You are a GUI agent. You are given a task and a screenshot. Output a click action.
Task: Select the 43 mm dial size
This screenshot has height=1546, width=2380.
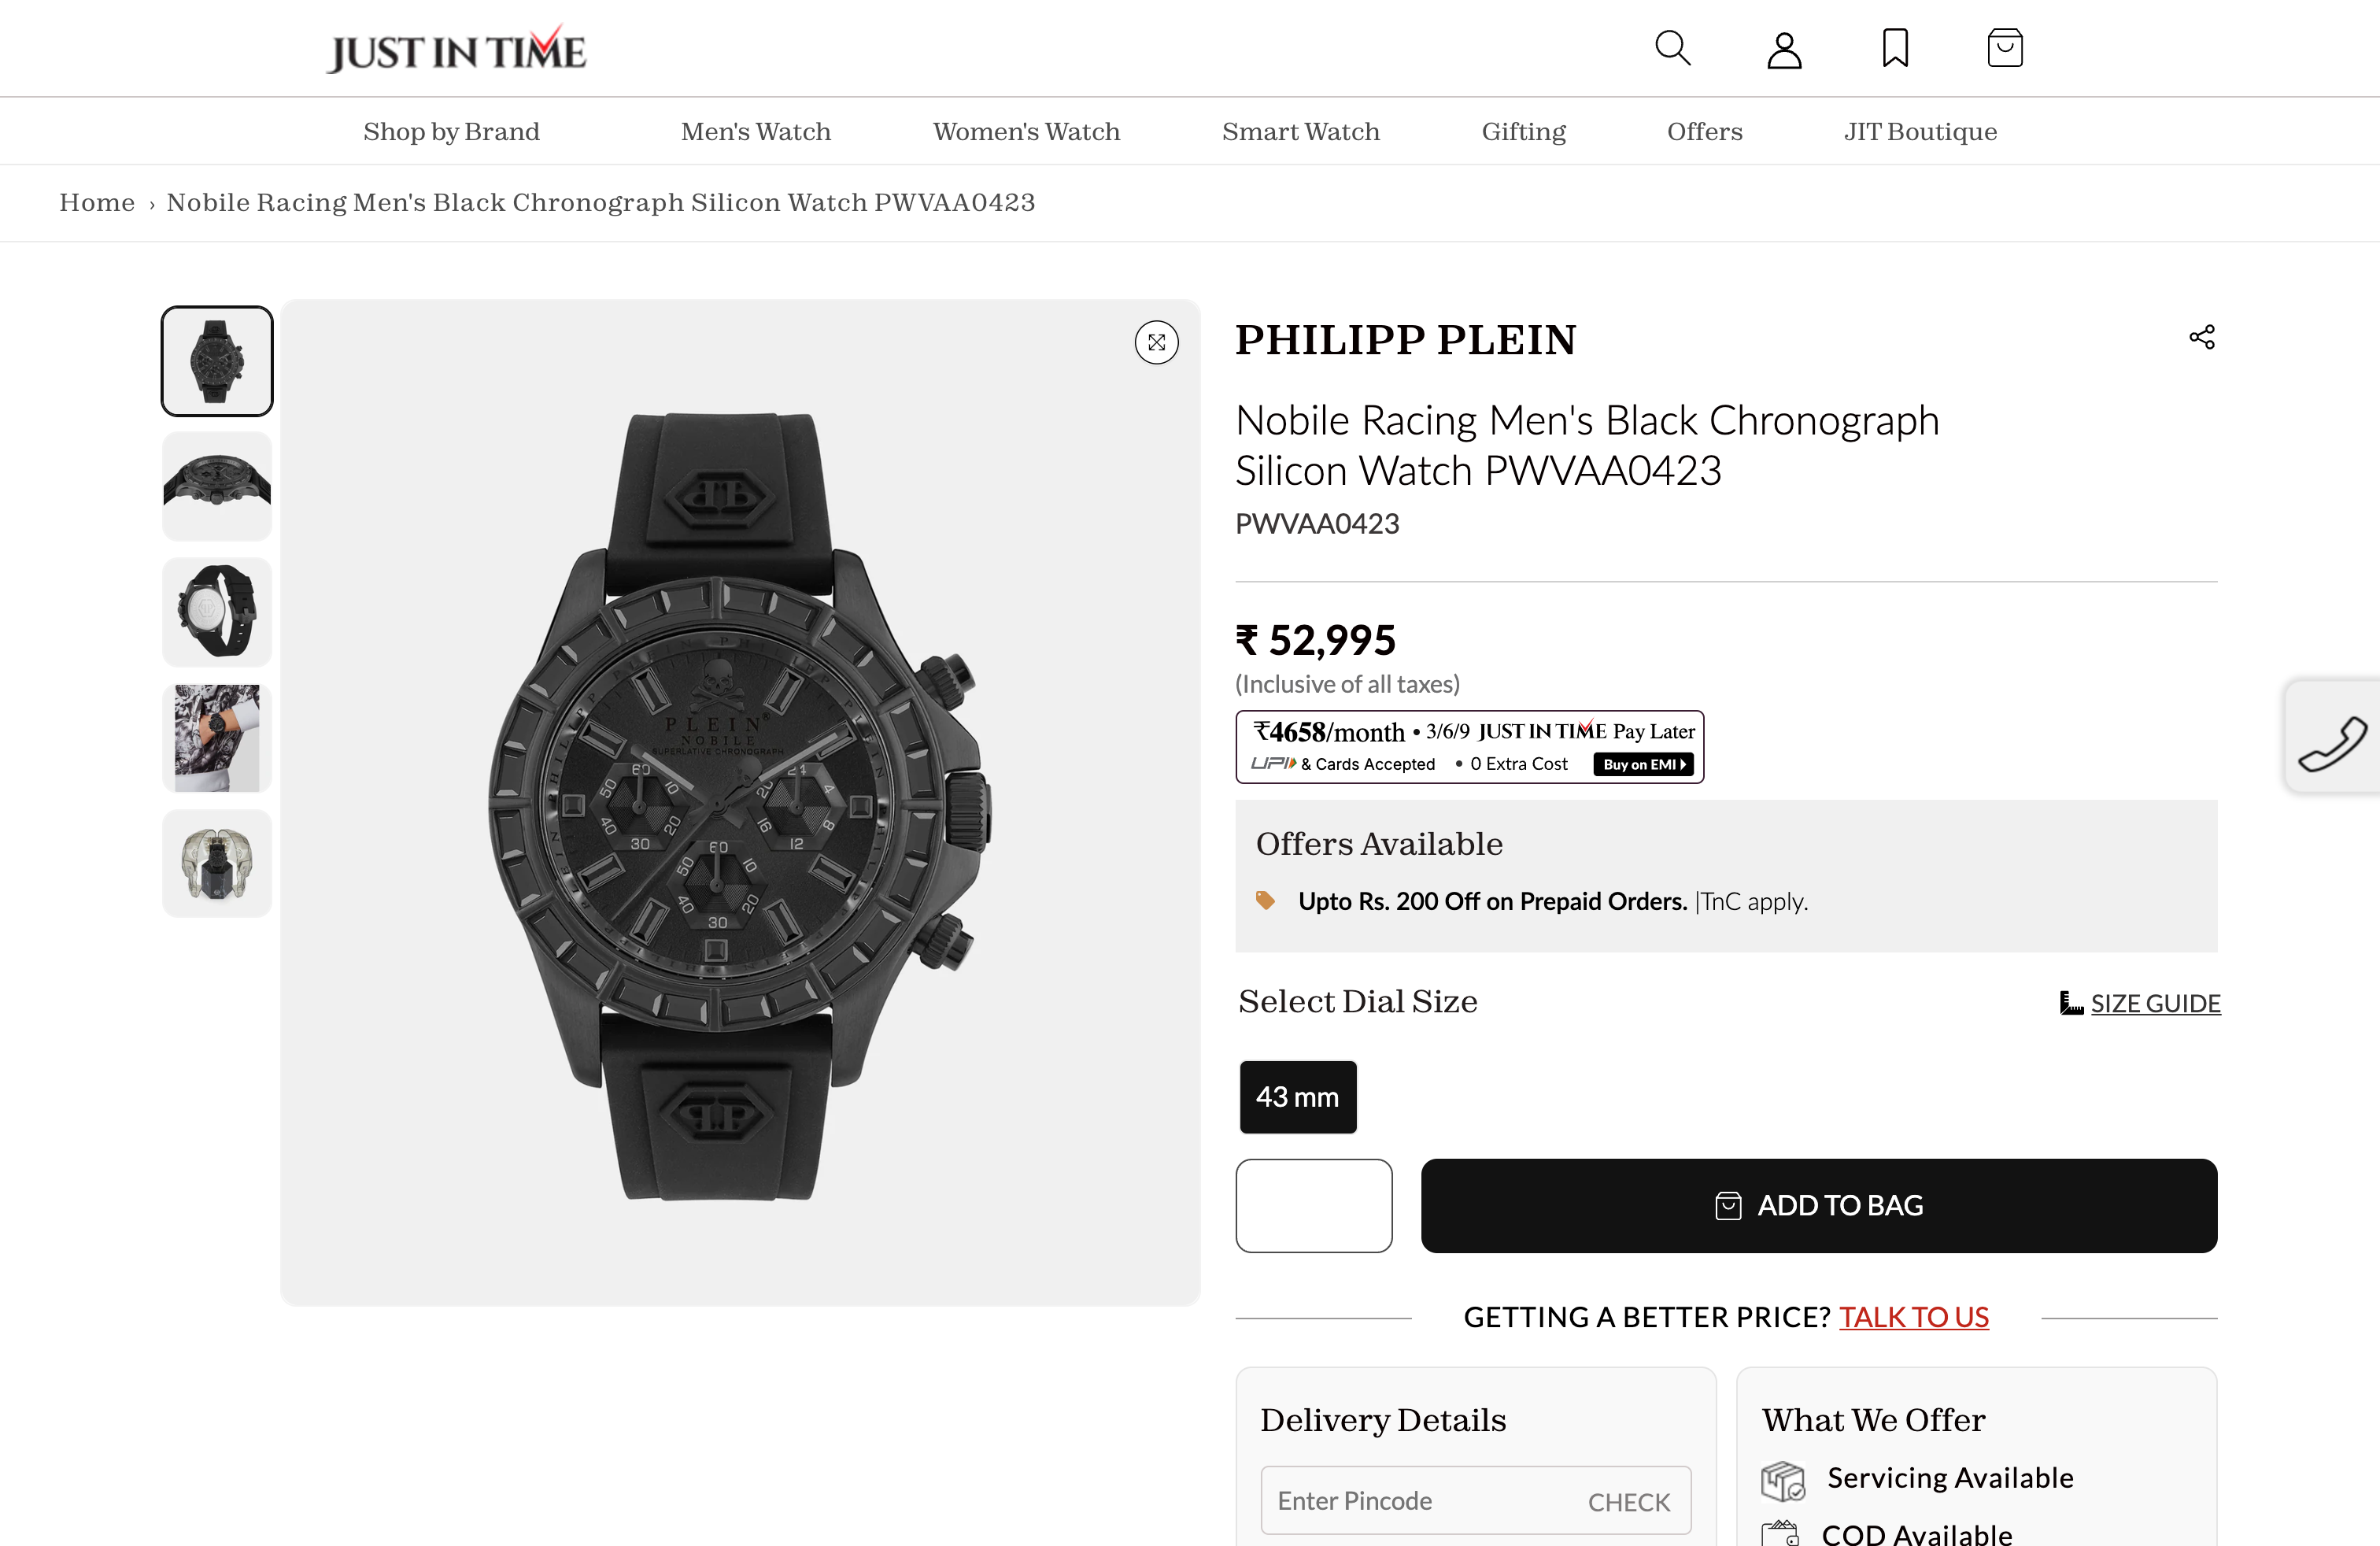[1297, 1097]
